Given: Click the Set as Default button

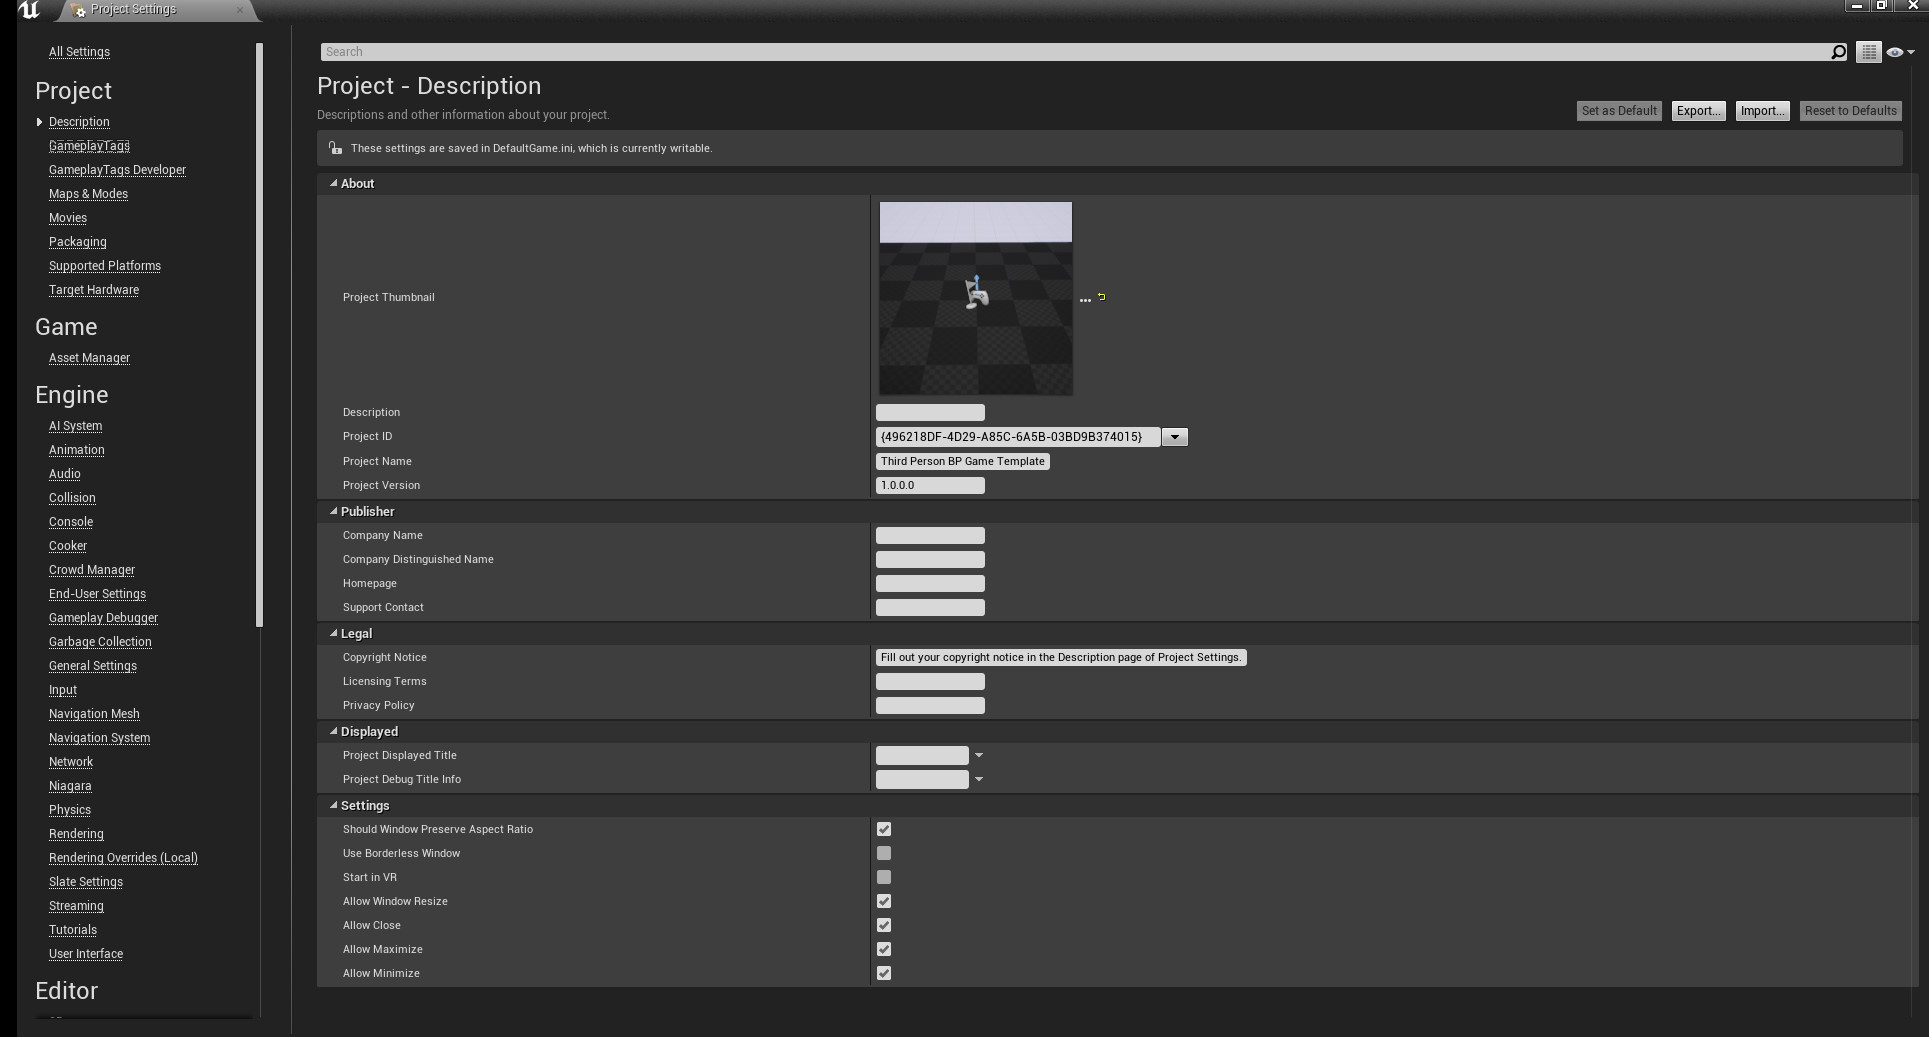Looking at the screenshot, I should [x=1619, y=111].
